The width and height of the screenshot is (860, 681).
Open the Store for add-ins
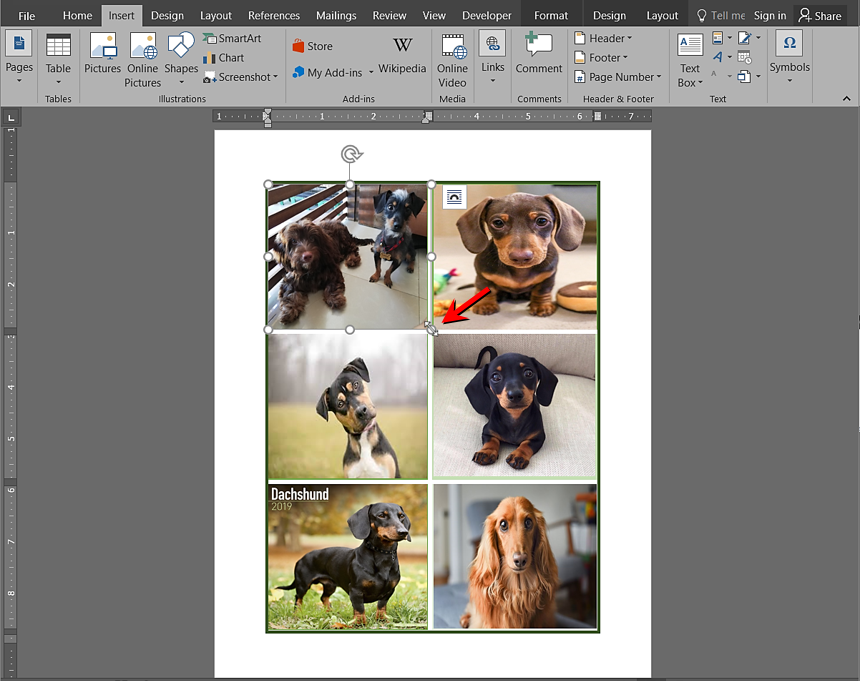point(312,46)
